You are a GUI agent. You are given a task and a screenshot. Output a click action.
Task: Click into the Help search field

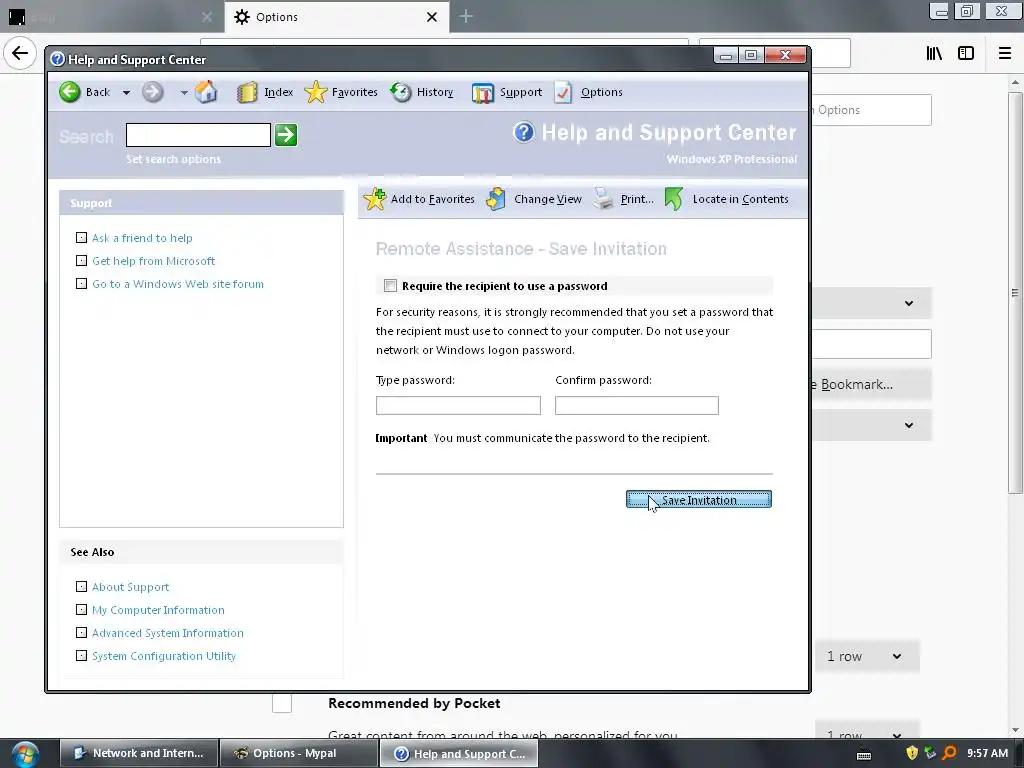click(x=198, y=135)
